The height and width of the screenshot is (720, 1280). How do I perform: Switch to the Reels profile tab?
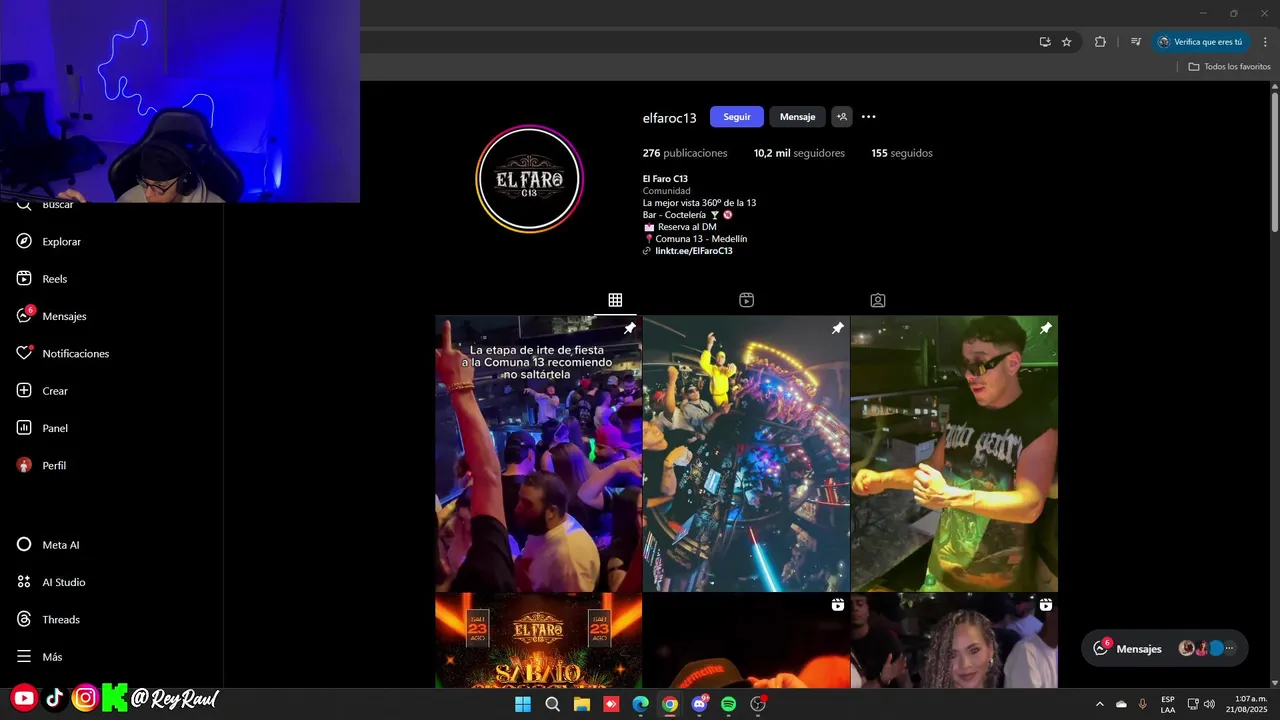point(746,300)
